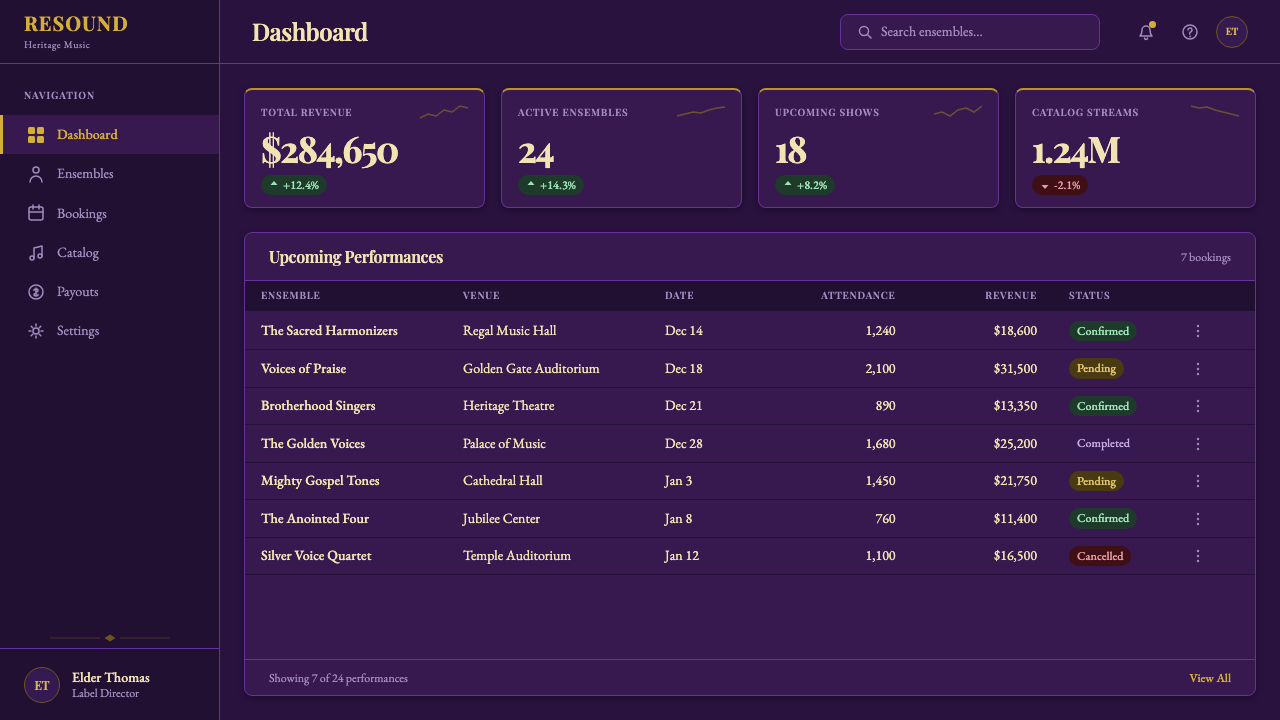Click the Active Ensembles sparkline chart
This screenshot has width=1280, height=720.
coord(701,112)
